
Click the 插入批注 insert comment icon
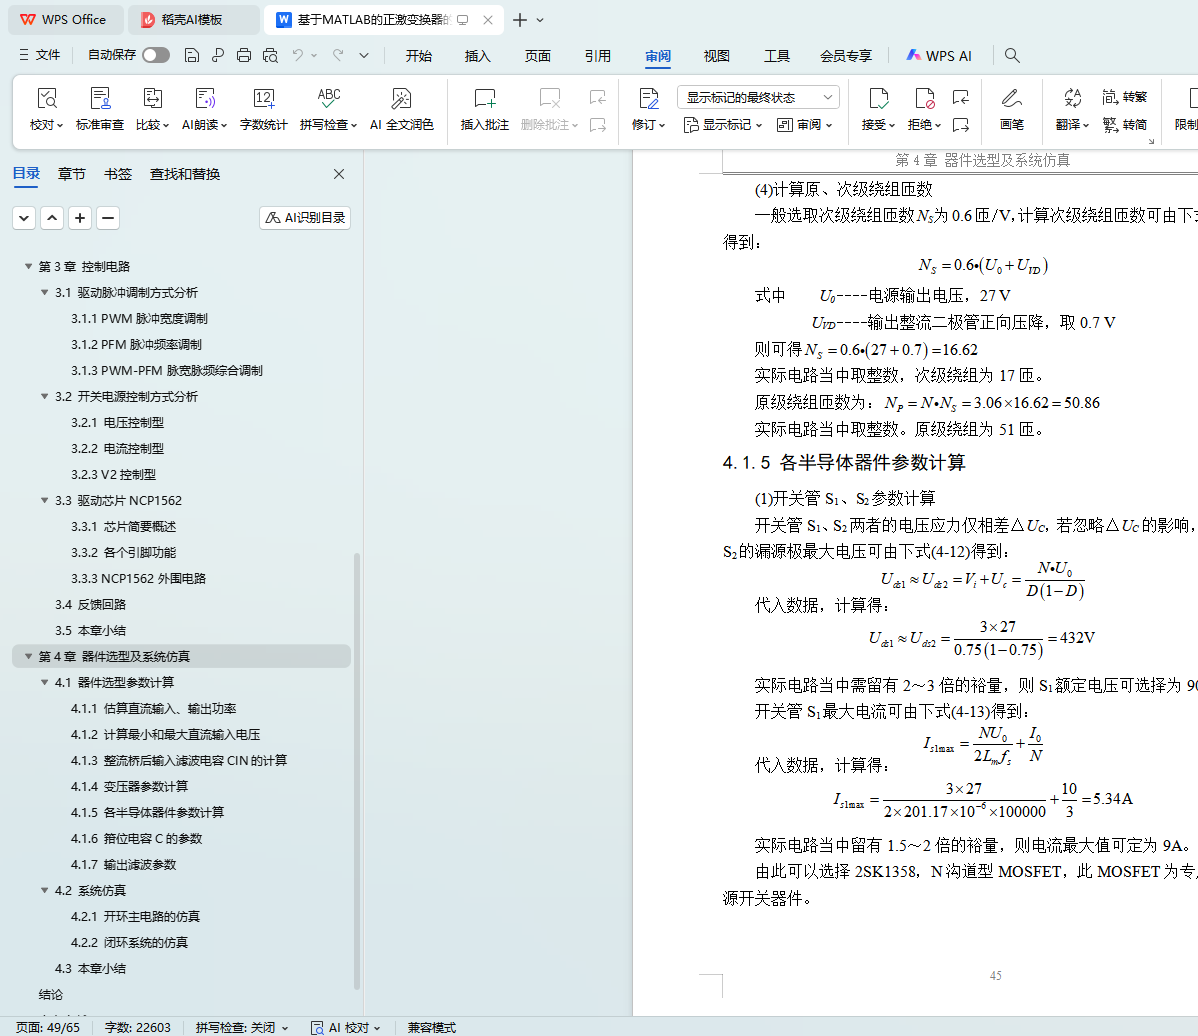pyautogui.click(x=484, y=99)
